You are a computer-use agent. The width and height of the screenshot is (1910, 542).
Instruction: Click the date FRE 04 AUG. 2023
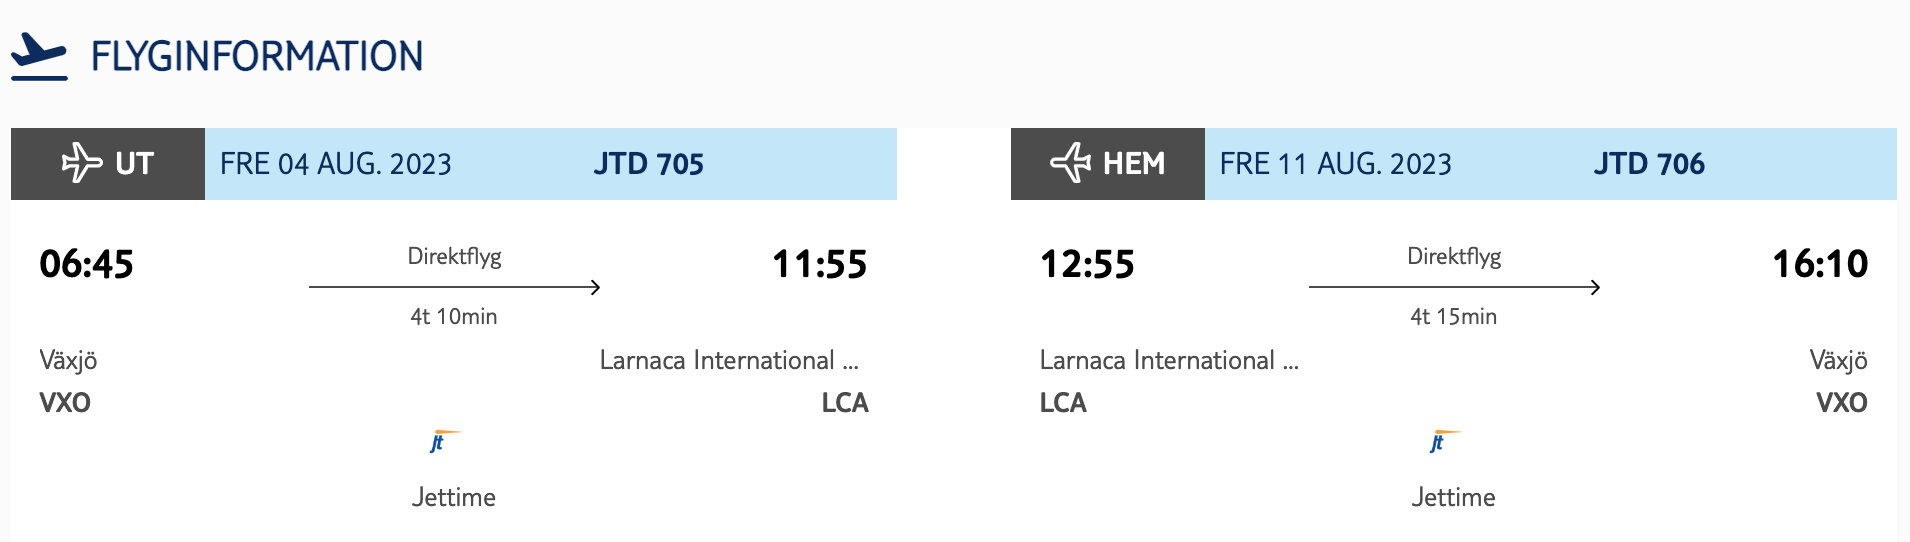336,164
